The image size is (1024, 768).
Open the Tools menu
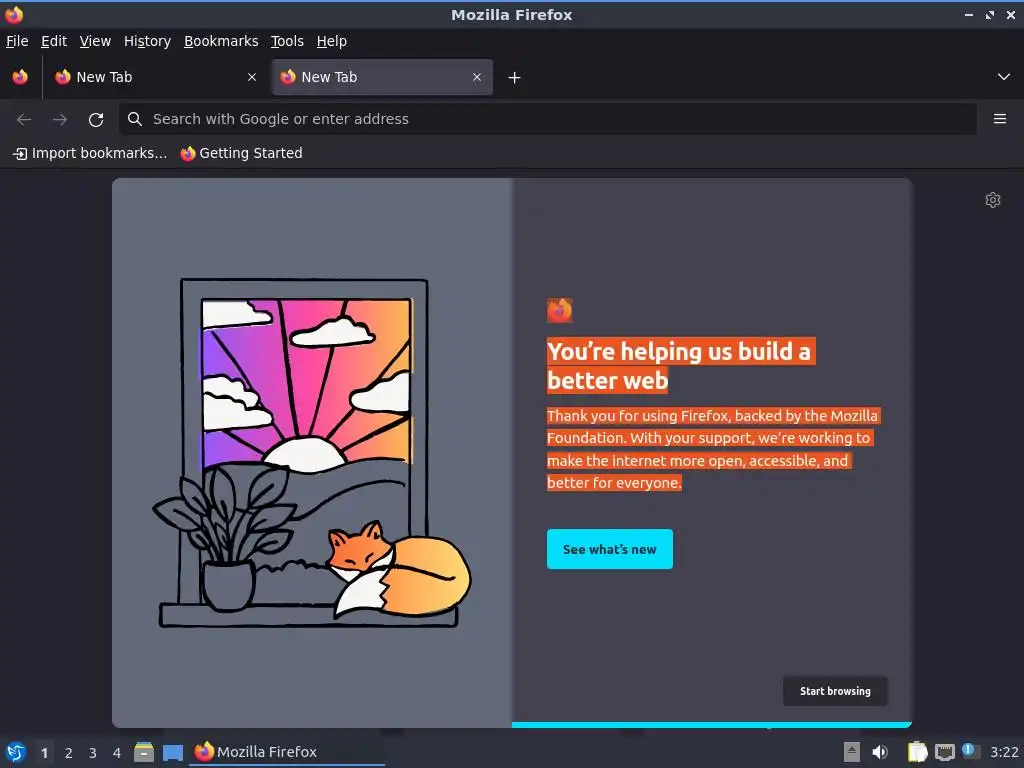pyautogui.click(x=287, y=41)
